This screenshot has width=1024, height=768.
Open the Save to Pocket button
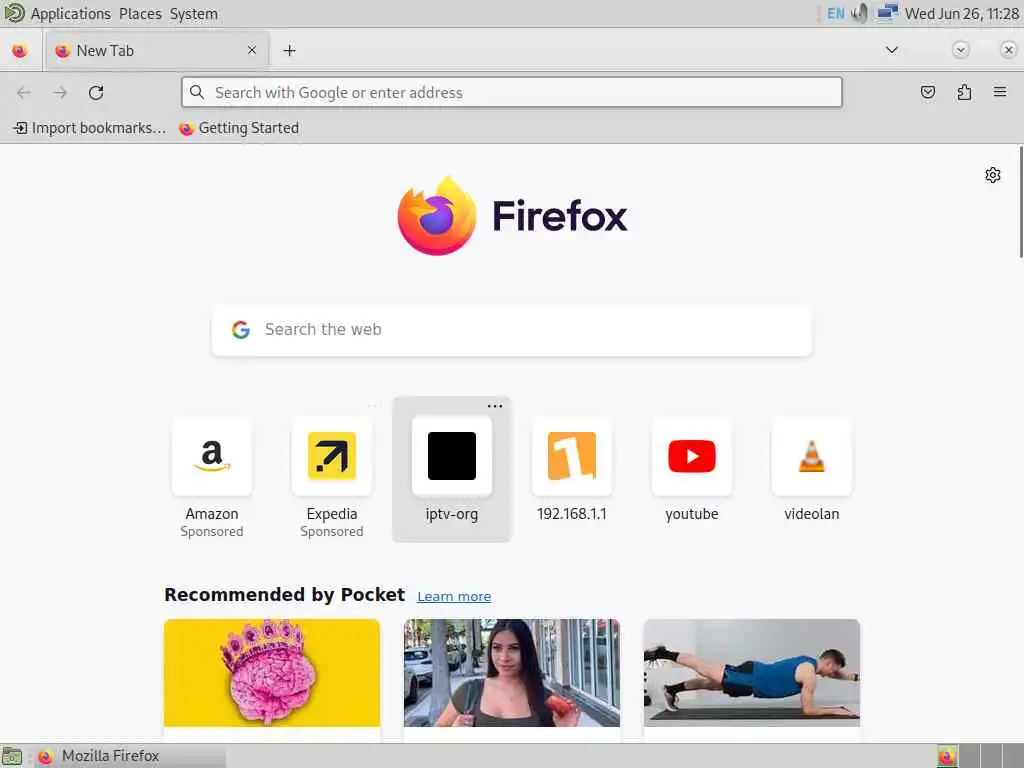click(927, 92)
